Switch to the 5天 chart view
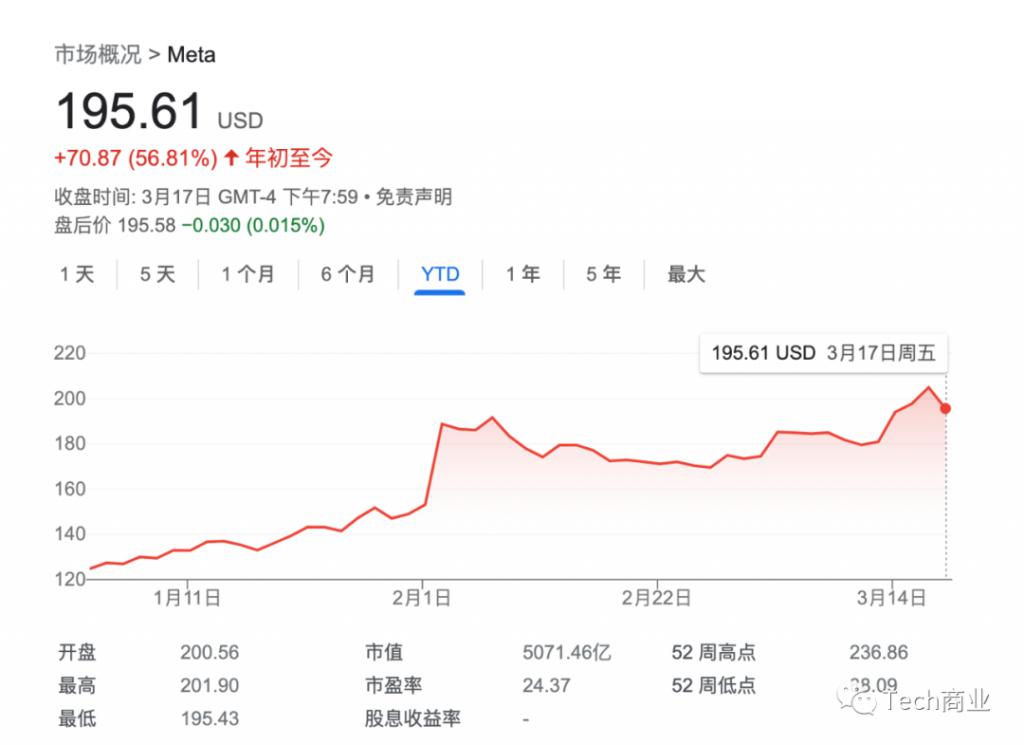The image size is (1024, 745). pyautogui.click(x=156, y=273)
